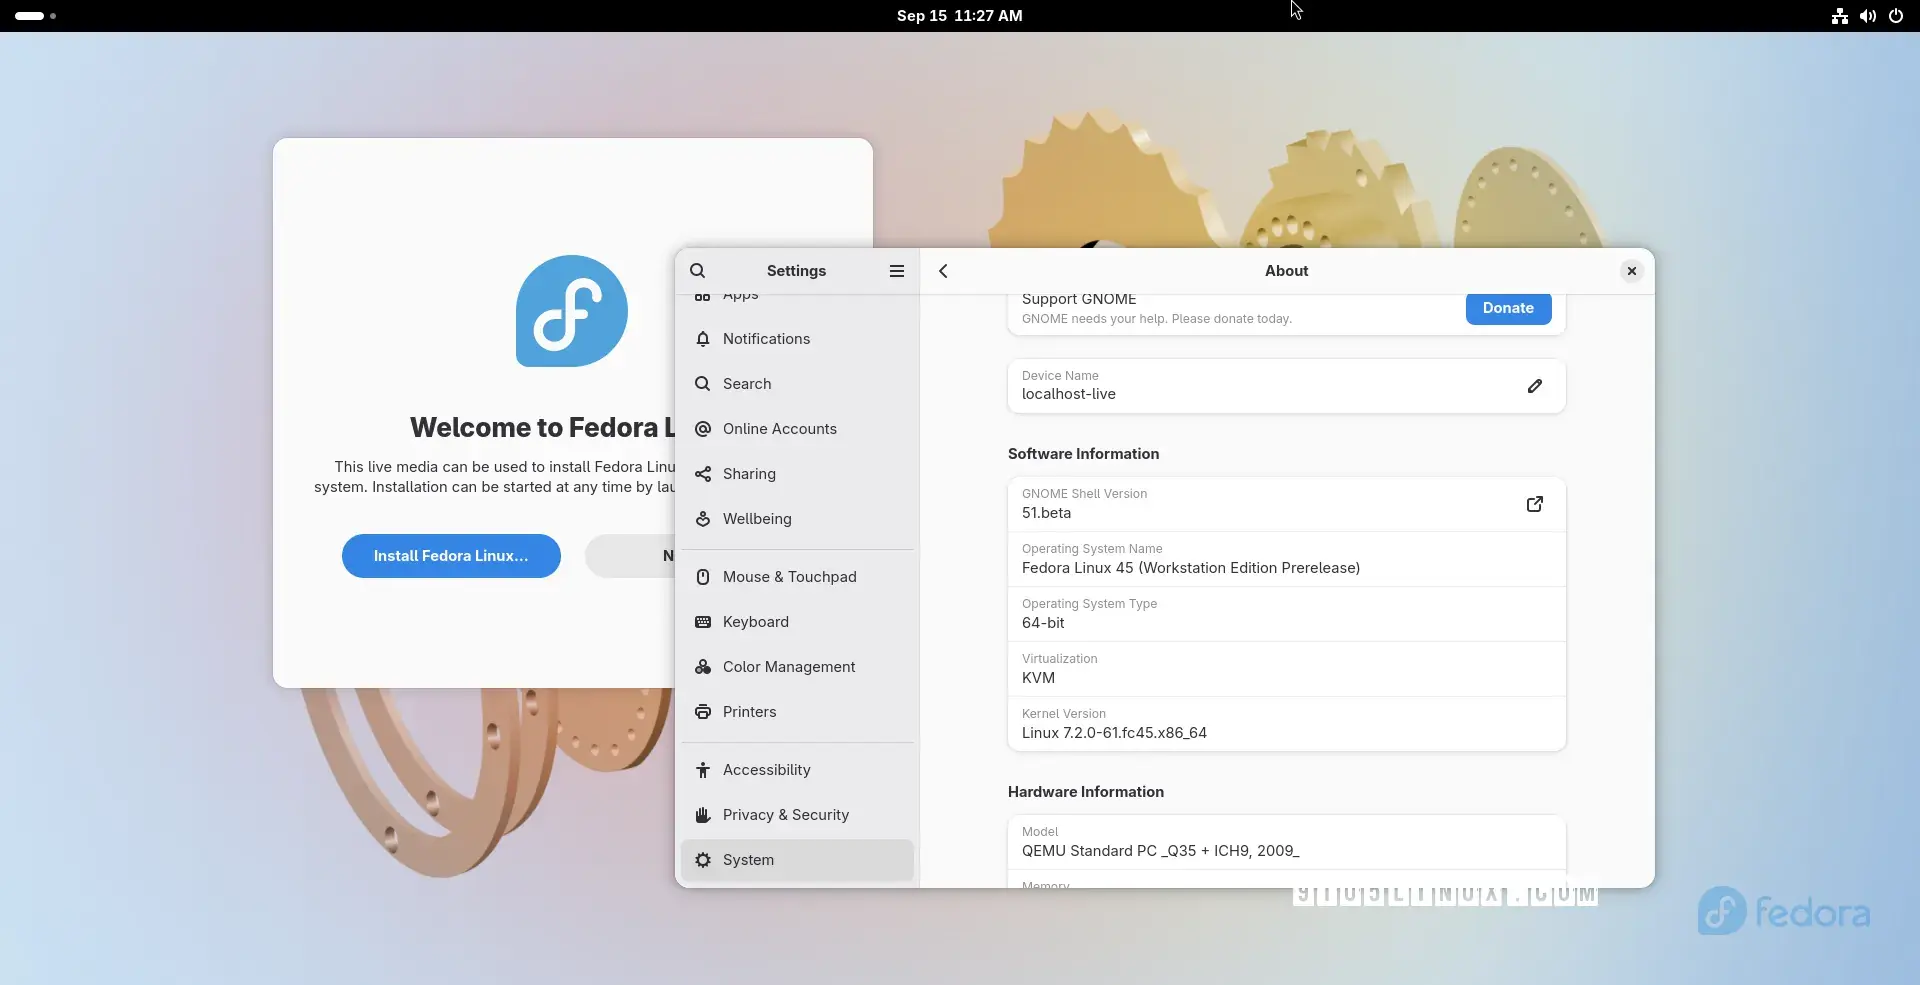The image size is (1920, 985).
Task: Click the search icon in Settings header
Action: pos(698,271)
